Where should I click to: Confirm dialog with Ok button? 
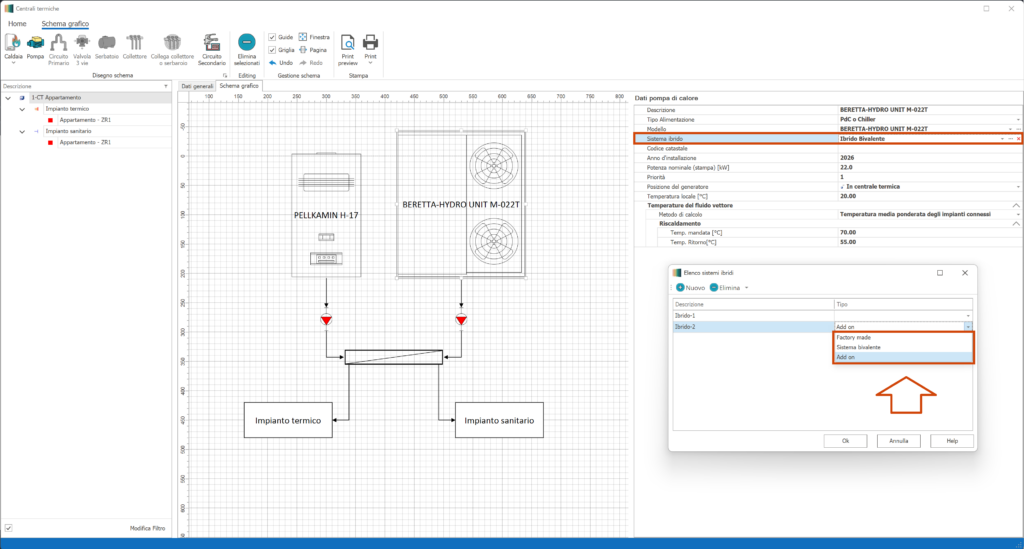pos(845,440)
